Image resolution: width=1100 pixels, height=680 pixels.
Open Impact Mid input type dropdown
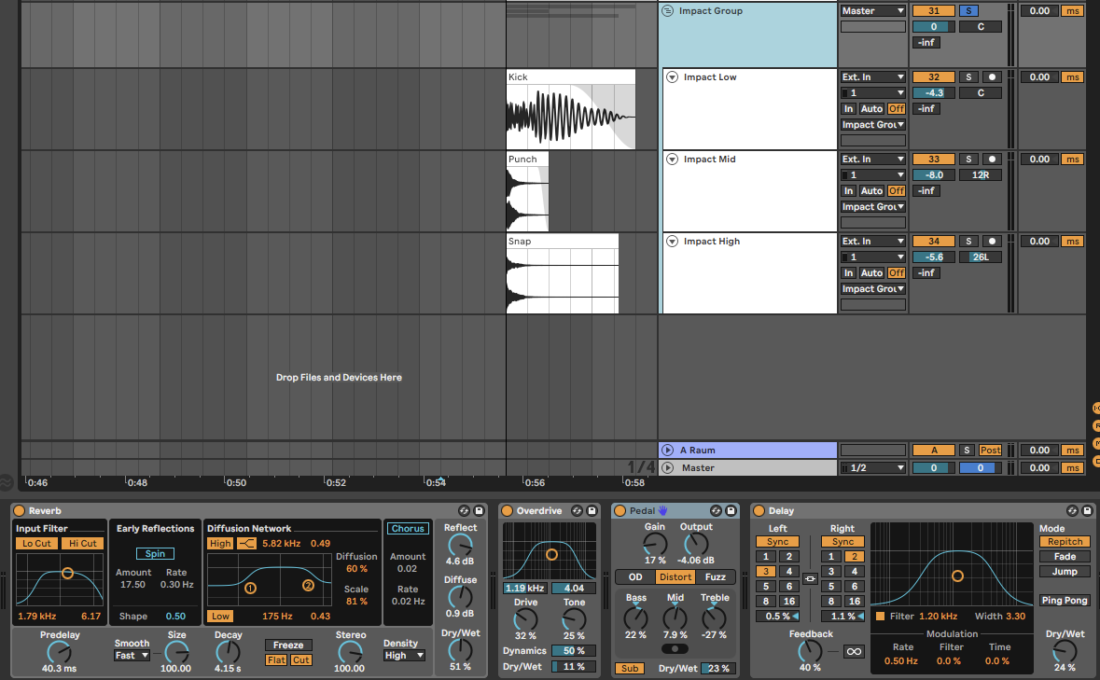873,159
